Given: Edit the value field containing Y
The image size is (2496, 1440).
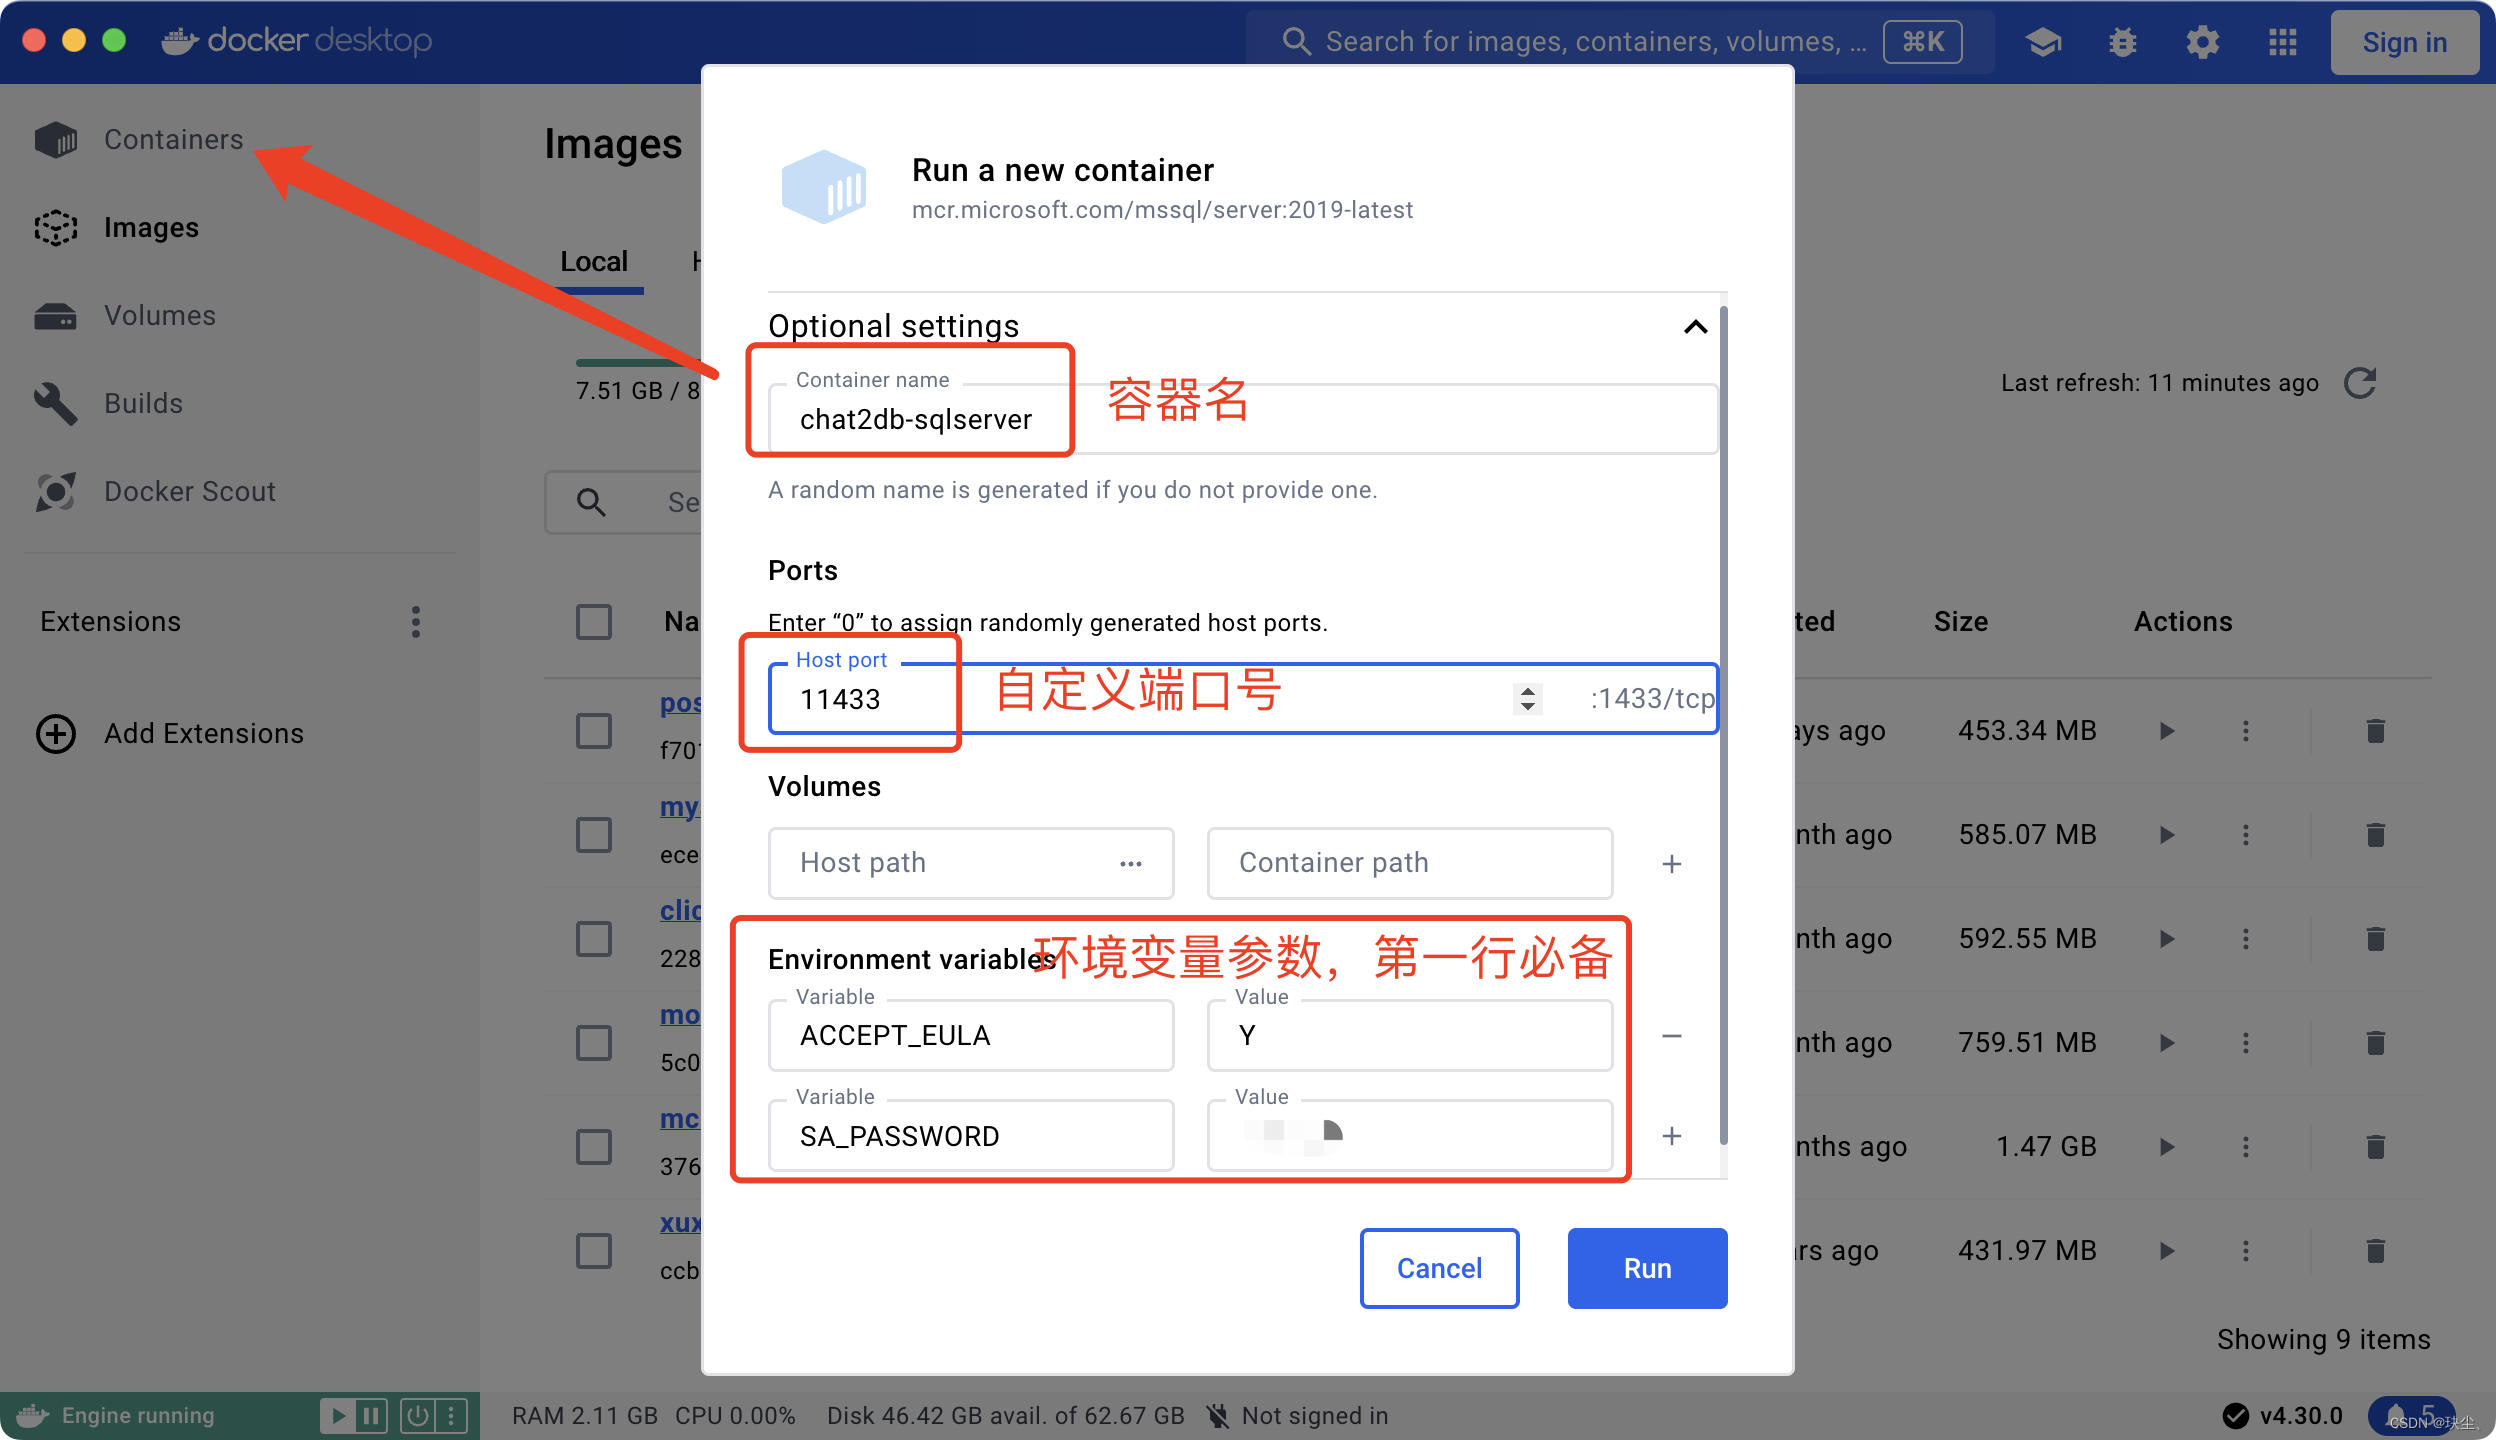Looking at the screenshot, I should pyautogui.click(x=1410, y=1036).
